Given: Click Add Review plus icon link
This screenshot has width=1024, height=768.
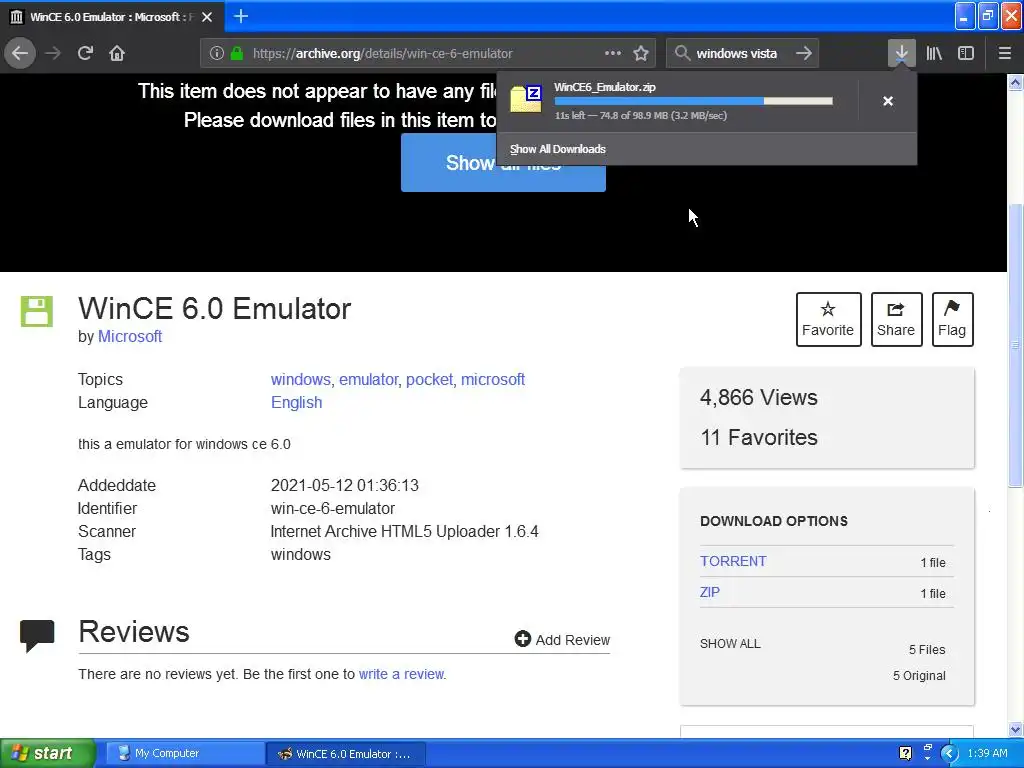Looking at the screenshot, I should click(x=562, y=639).
